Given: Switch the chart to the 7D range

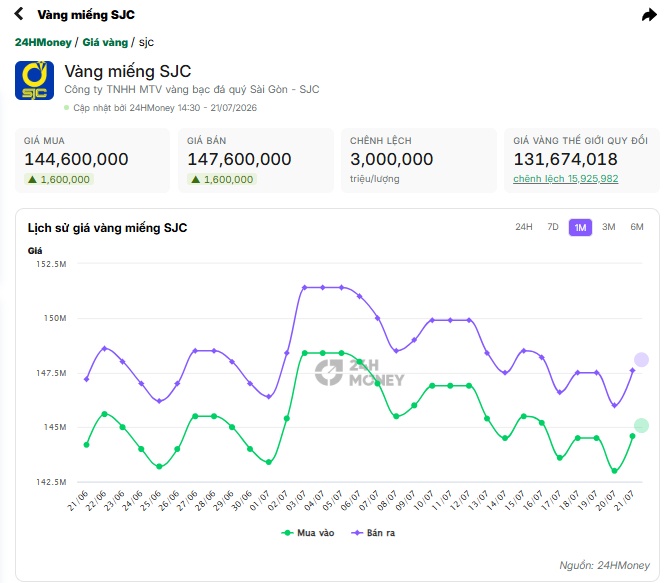Looking at the screenshot, I should point(553,227).
